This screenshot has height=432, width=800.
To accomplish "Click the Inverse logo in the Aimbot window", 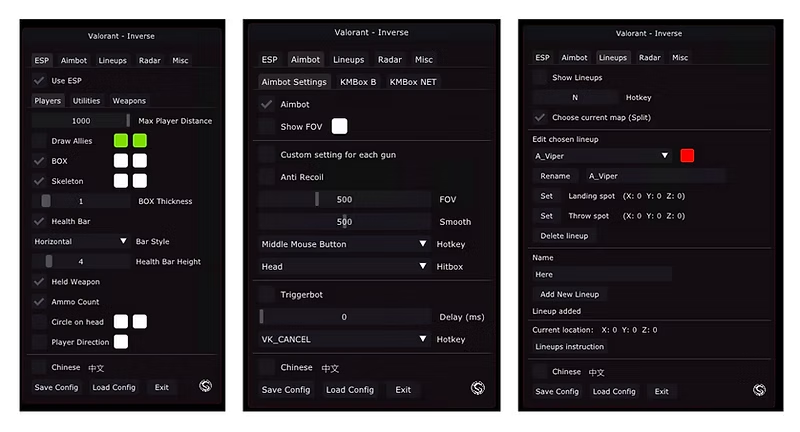I will [478, 388].
